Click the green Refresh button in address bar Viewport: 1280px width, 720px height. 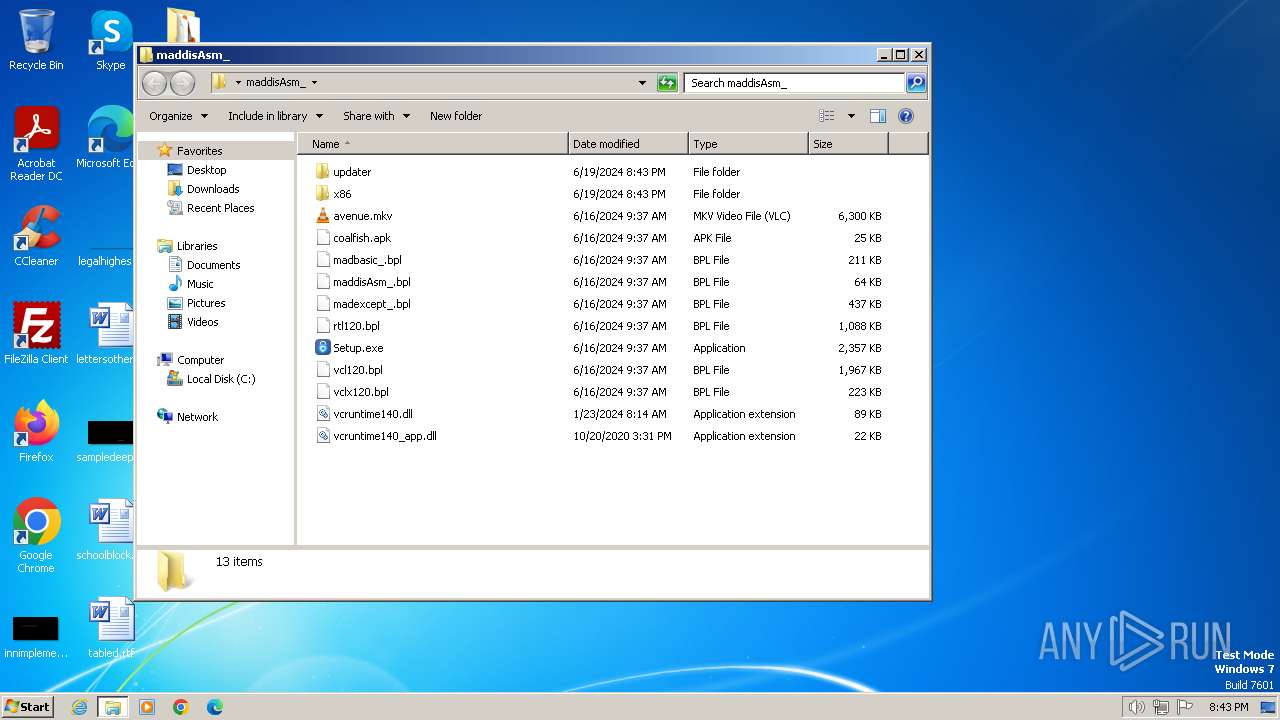click(x=667, y=83)
